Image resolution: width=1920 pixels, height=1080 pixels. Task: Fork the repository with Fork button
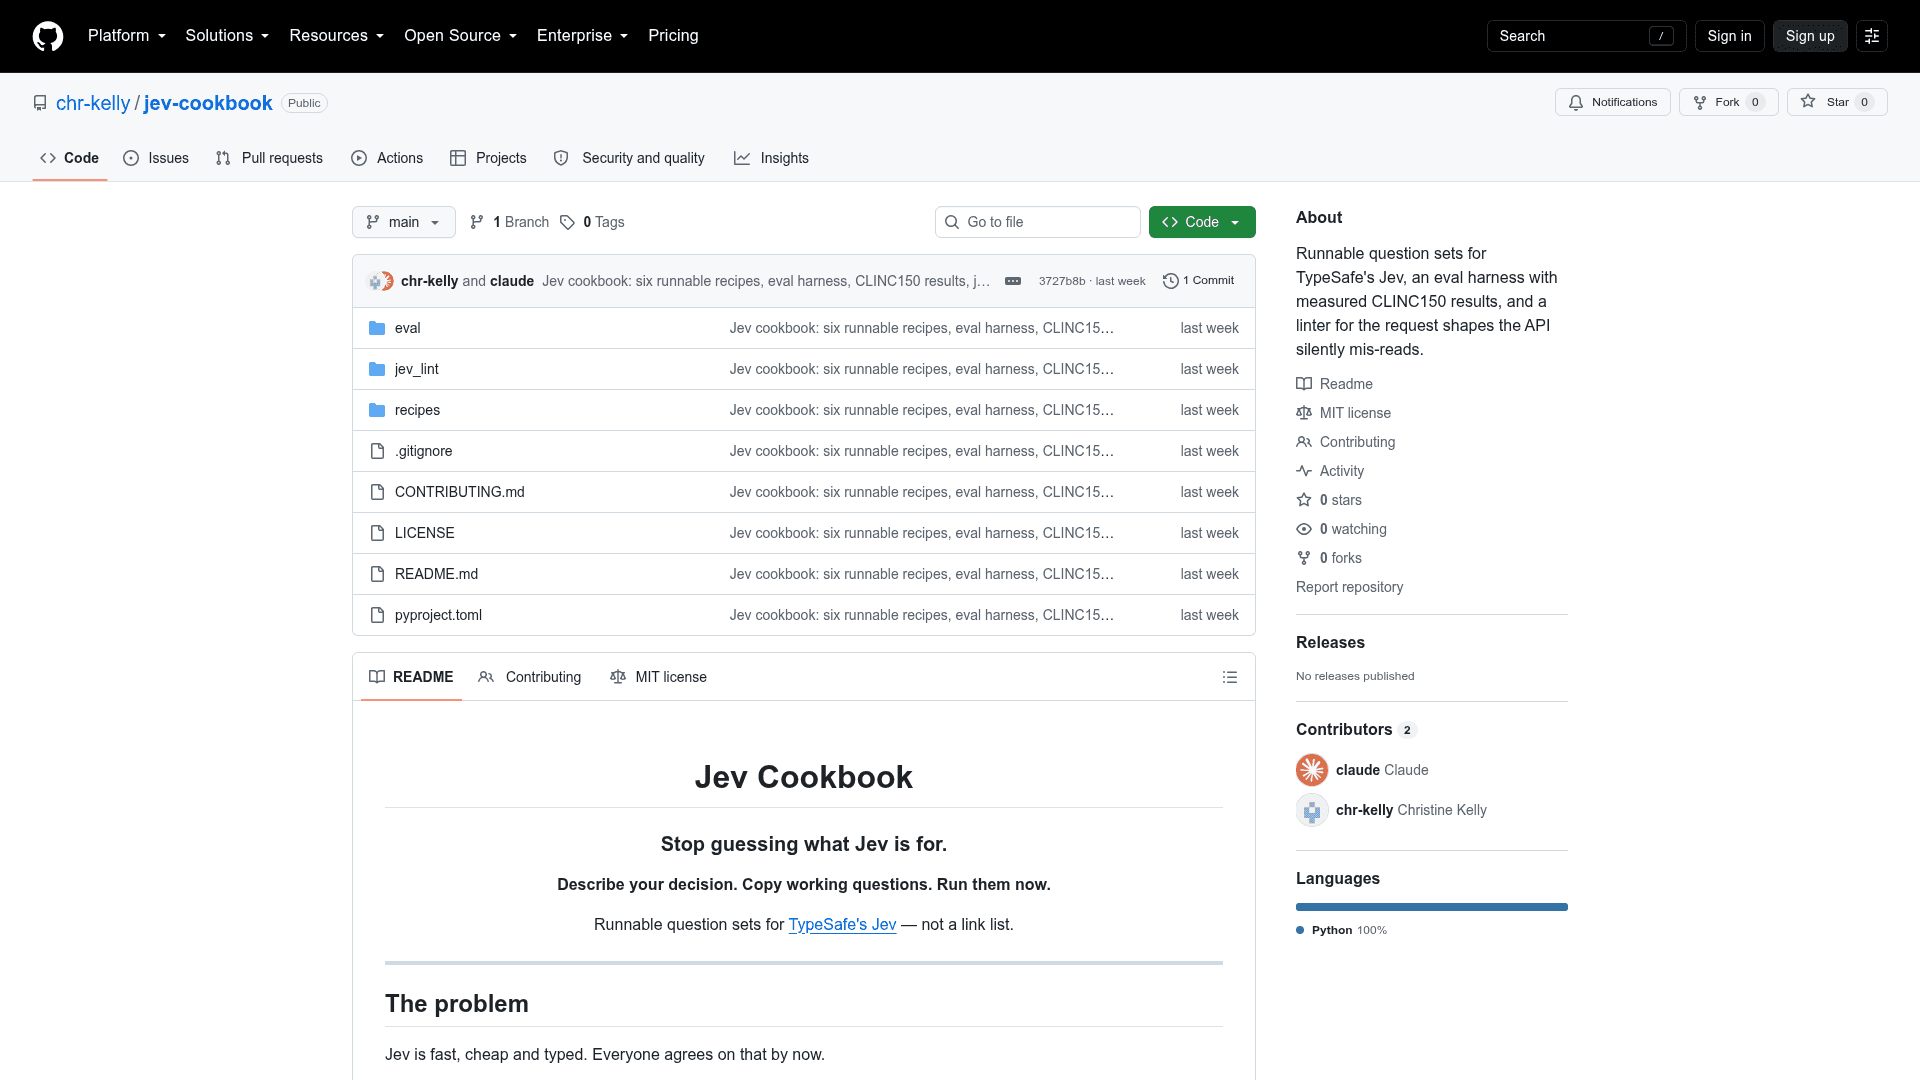tap(1728, 102)
